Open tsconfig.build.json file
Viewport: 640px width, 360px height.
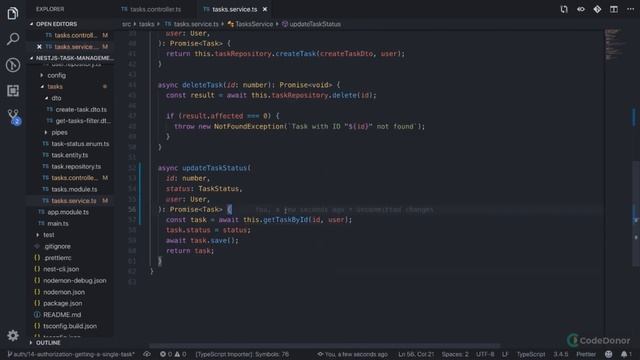70,326
